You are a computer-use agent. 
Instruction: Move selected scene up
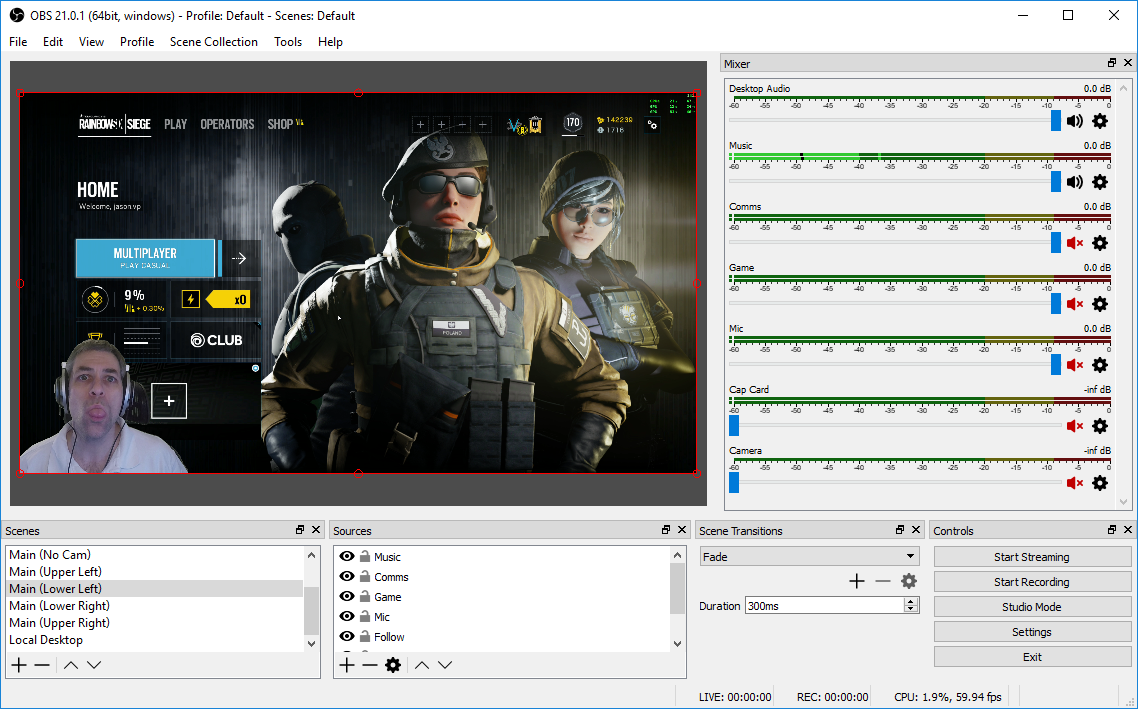(70, 665)
